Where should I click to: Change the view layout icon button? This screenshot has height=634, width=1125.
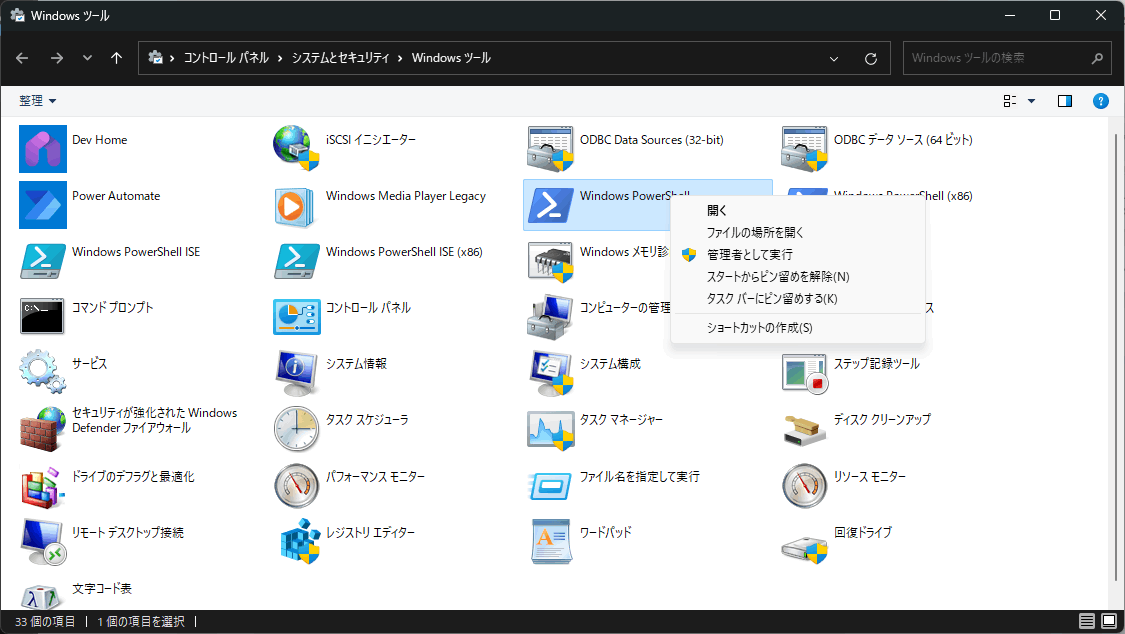point(1009,101)
